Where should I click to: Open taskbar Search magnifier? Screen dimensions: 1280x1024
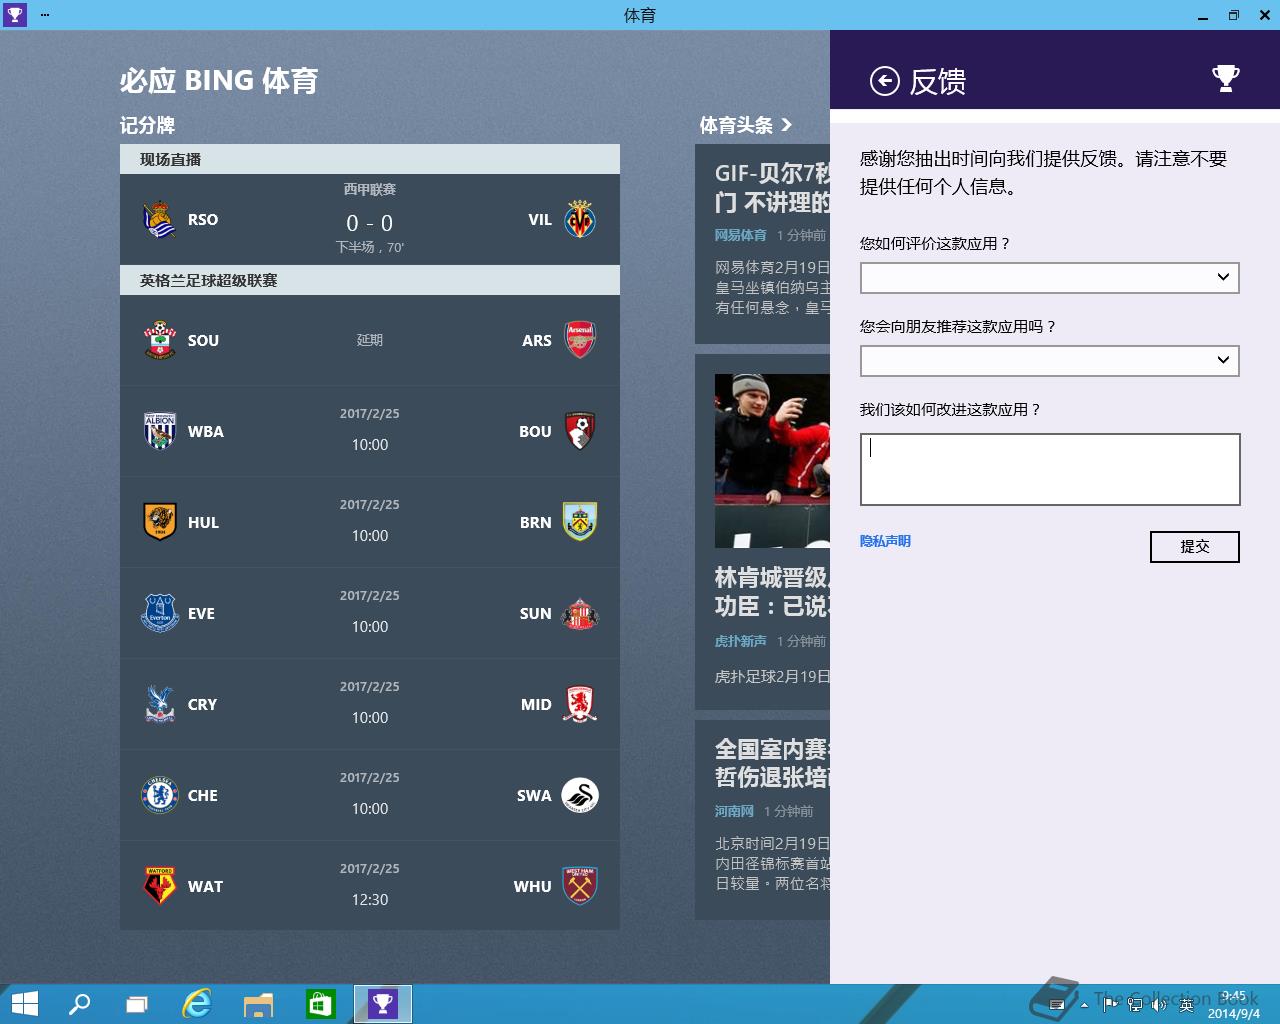pos(79,1004)
